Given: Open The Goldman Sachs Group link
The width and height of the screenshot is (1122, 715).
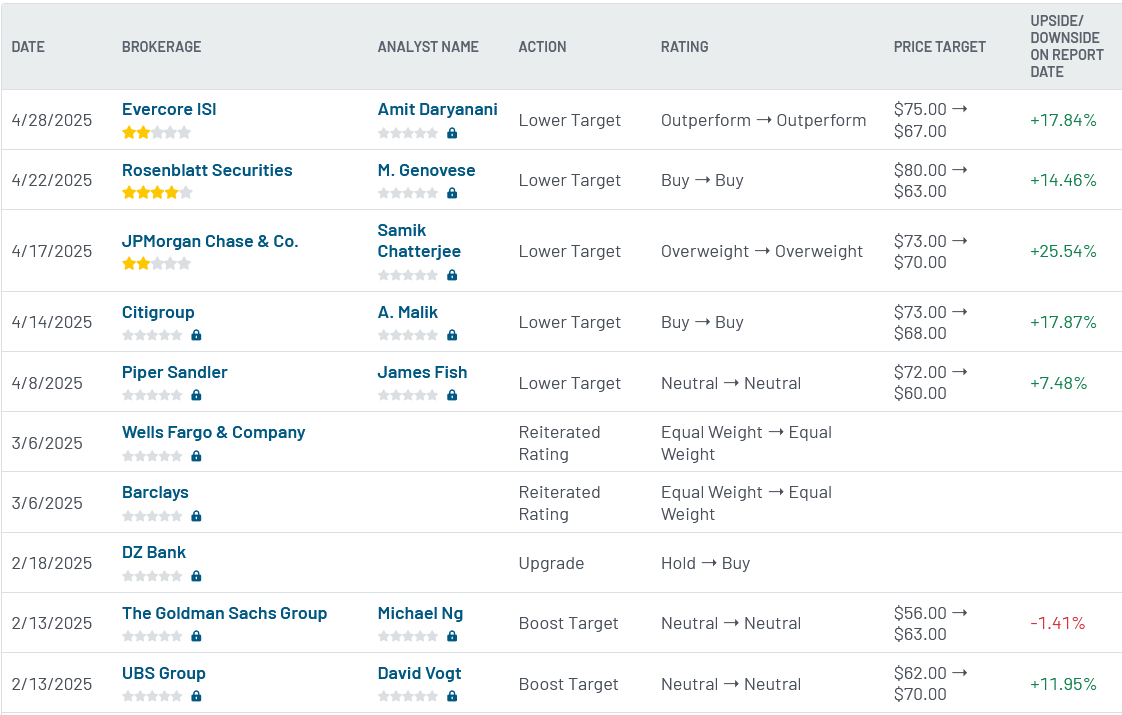Looking at the screenshot, I should click(x=224, y=613).
